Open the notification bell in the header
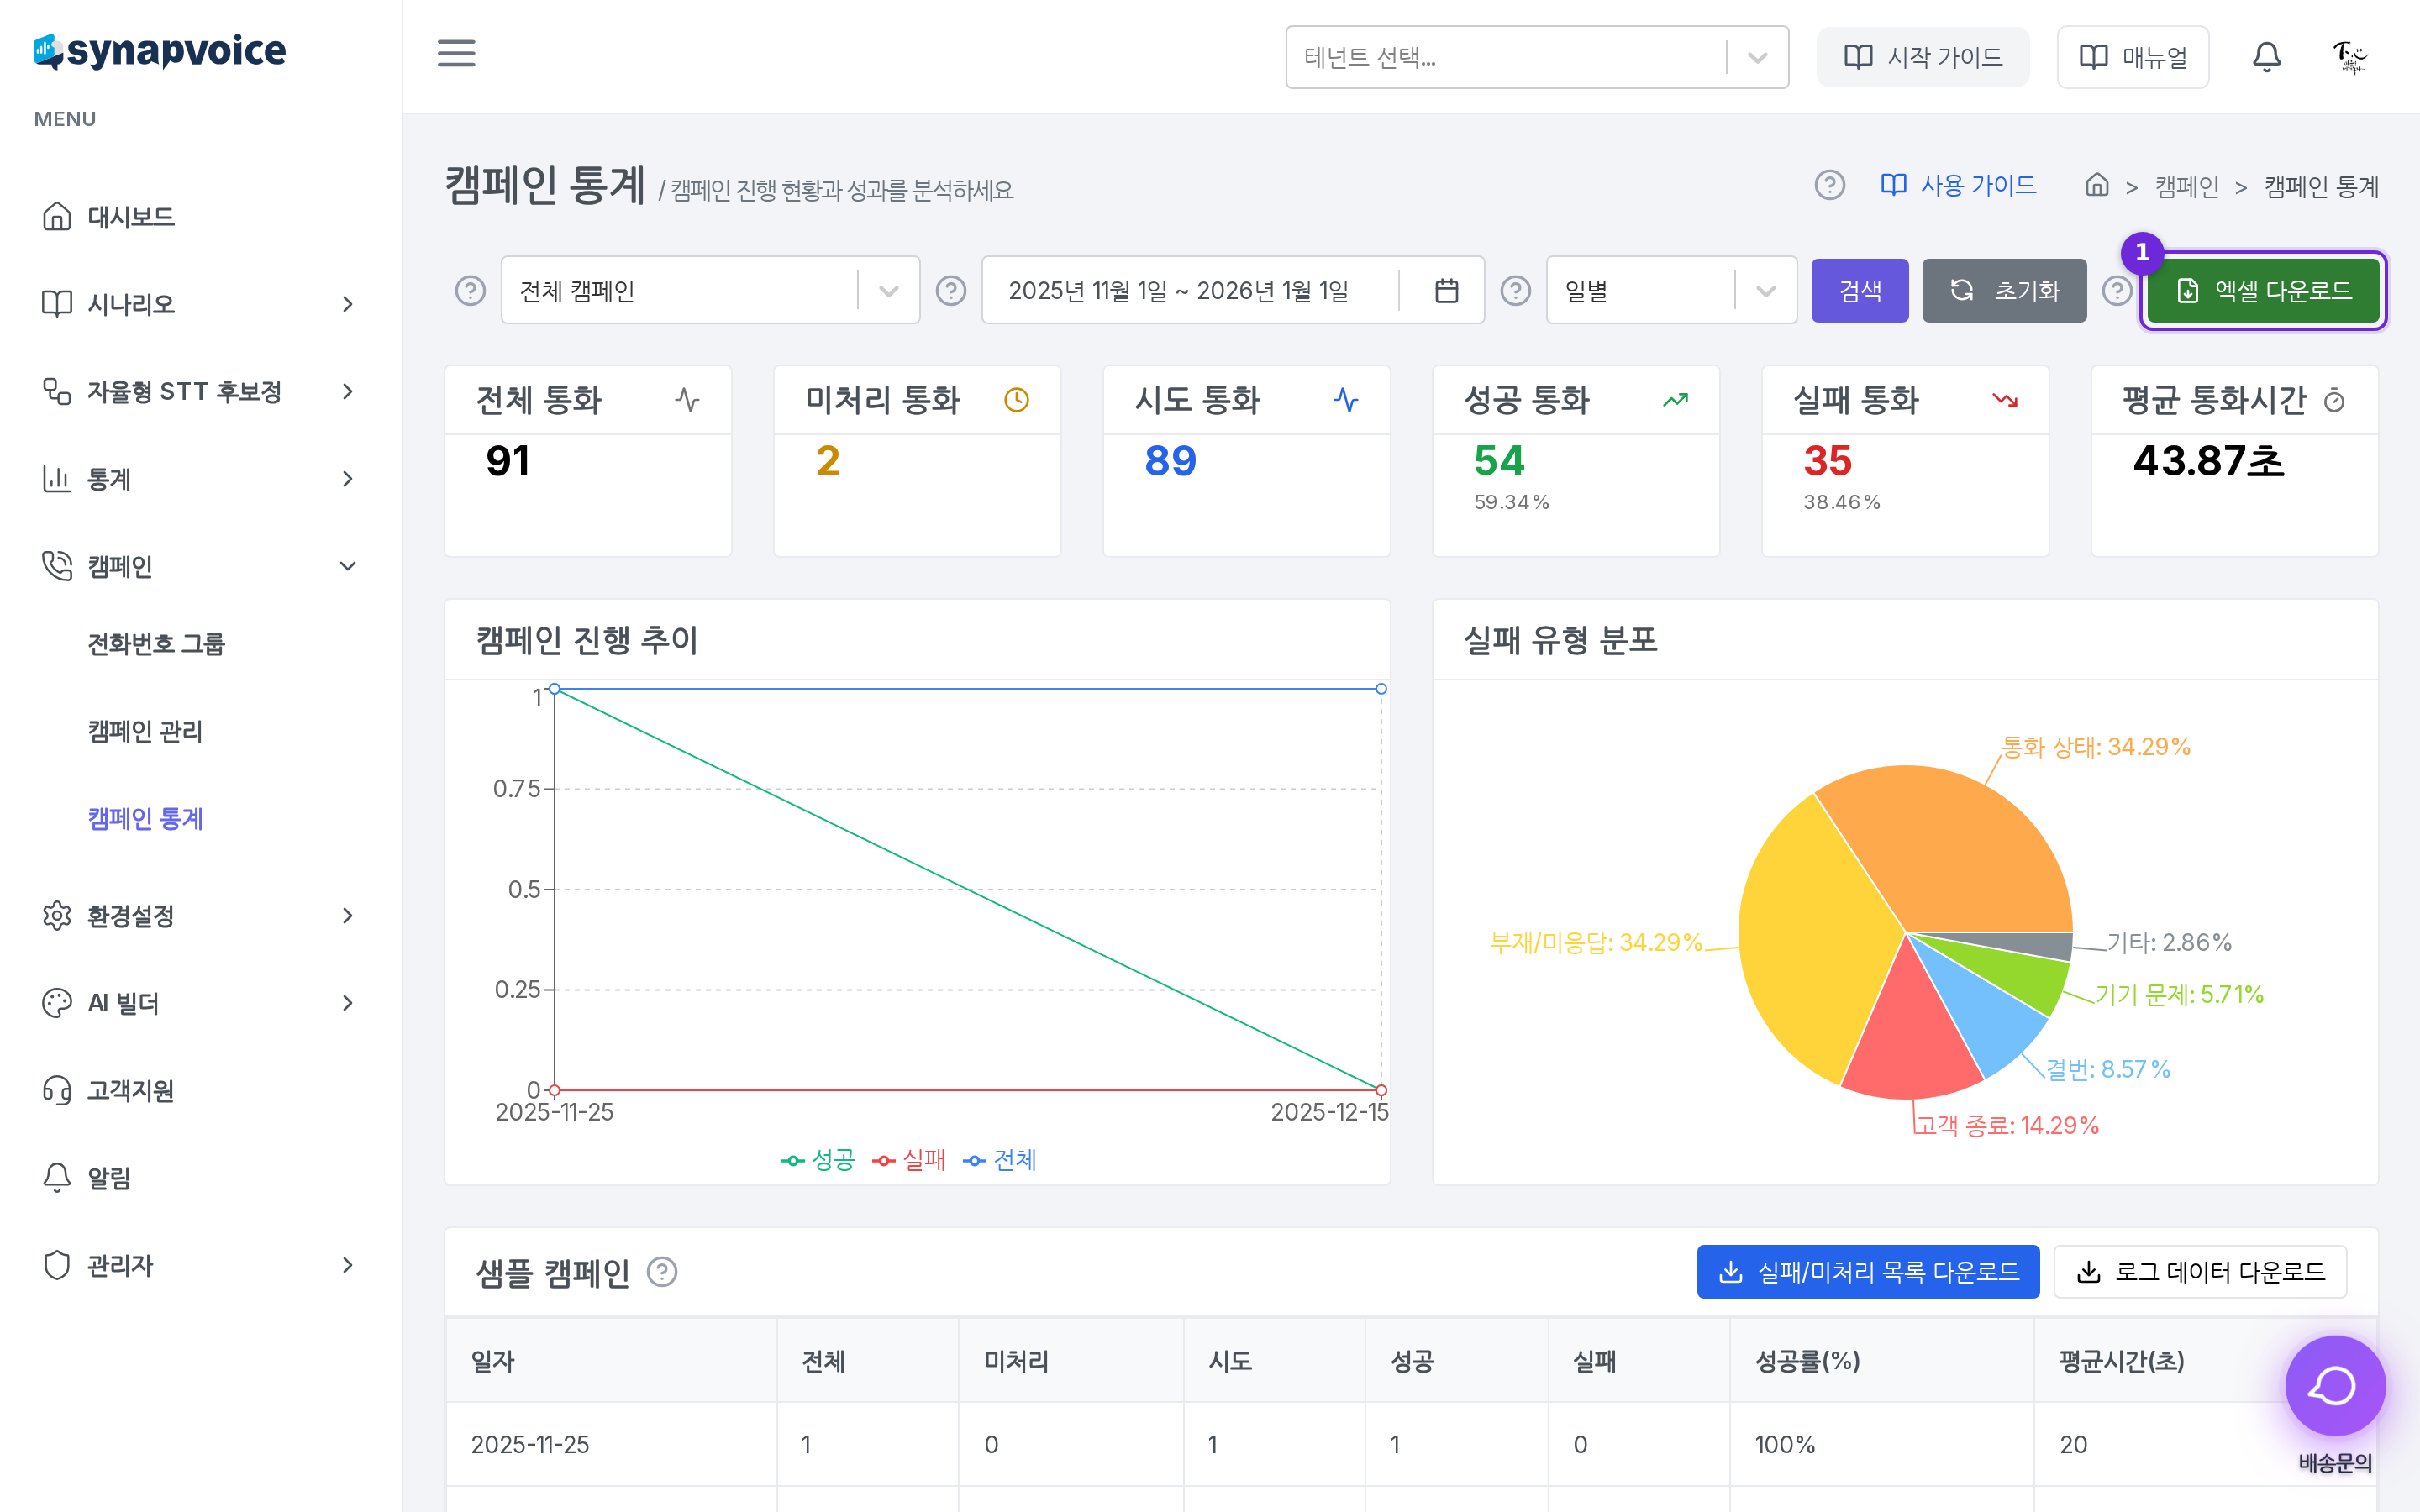This screenshot has width=2420, height=1512. point(2266,57)
